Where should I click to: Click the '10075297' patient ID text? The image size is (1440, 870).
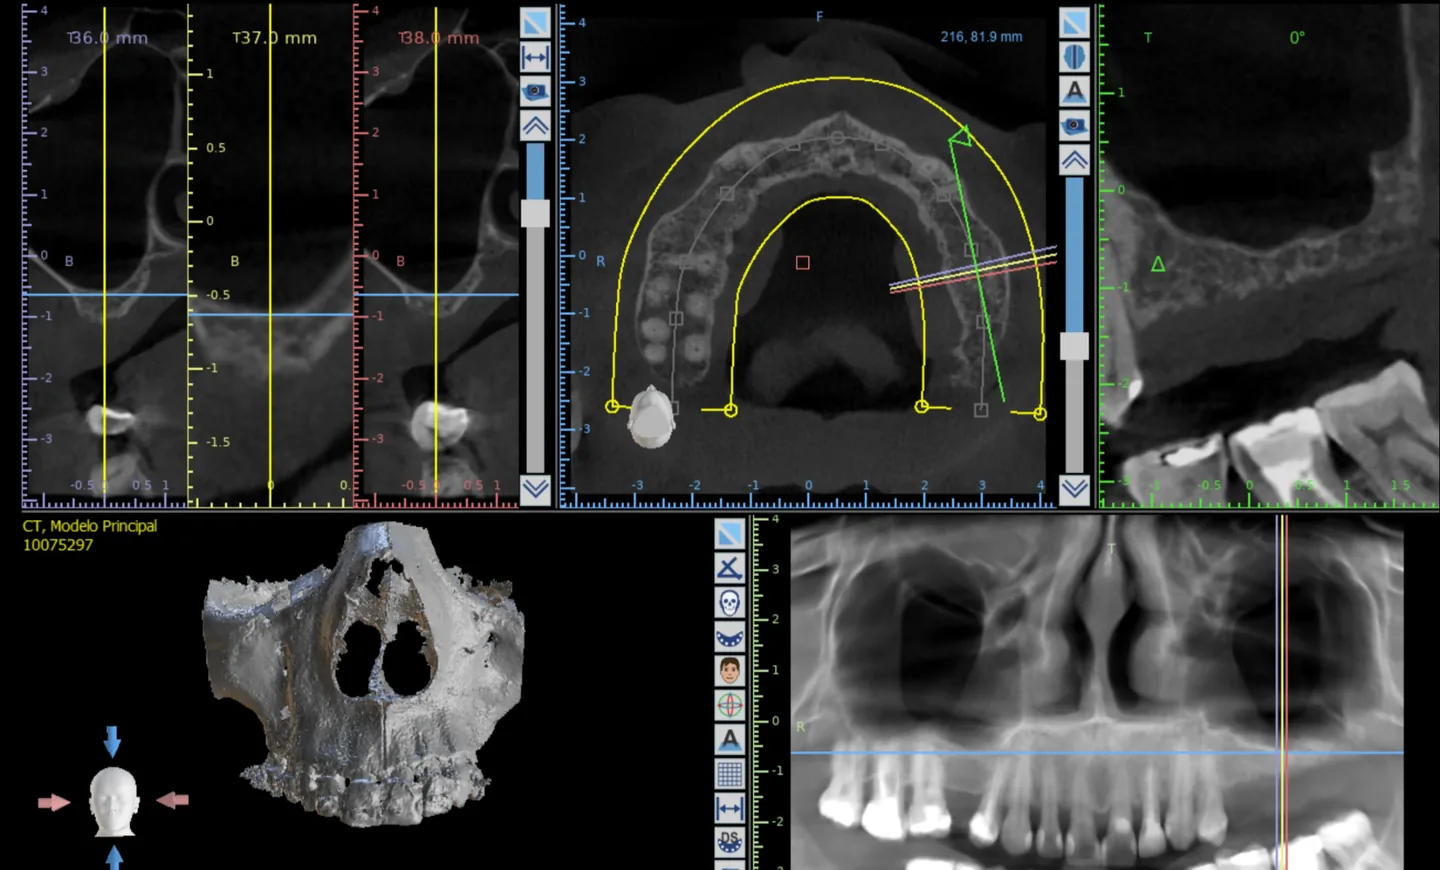[x=58, y=545]
